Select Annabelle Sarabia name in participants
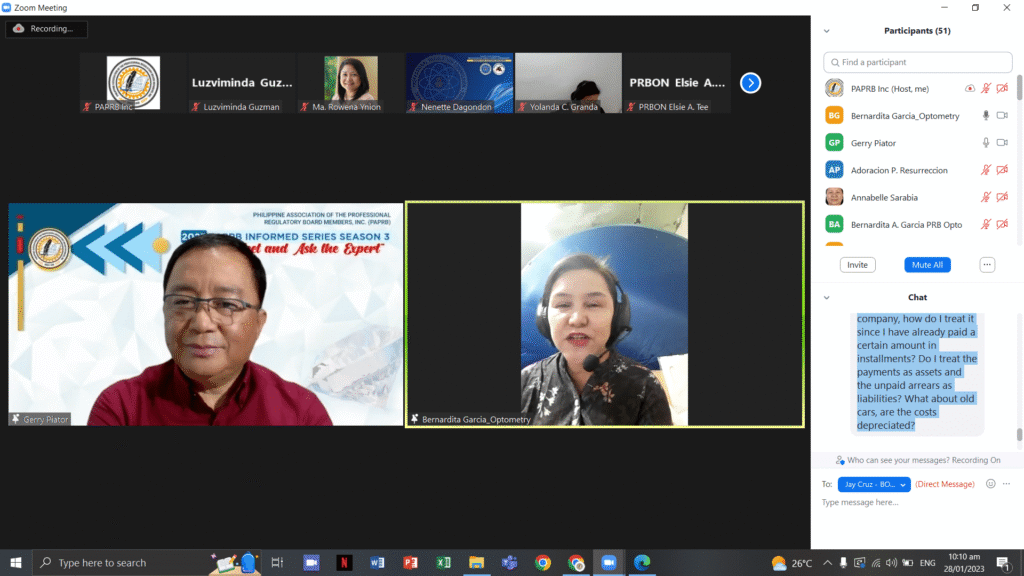This screenshot has height=576, width=1024. tap(884, 197)
